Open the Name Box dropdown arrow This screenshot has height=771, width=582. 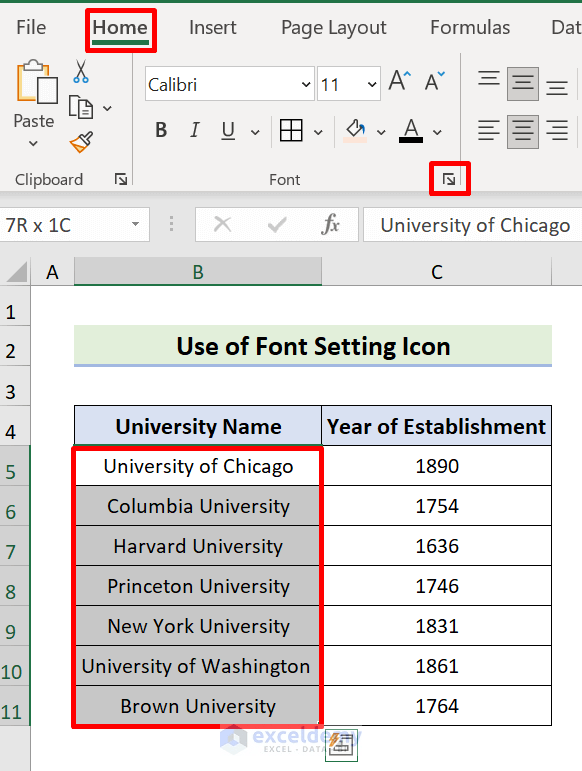[135, 225]
